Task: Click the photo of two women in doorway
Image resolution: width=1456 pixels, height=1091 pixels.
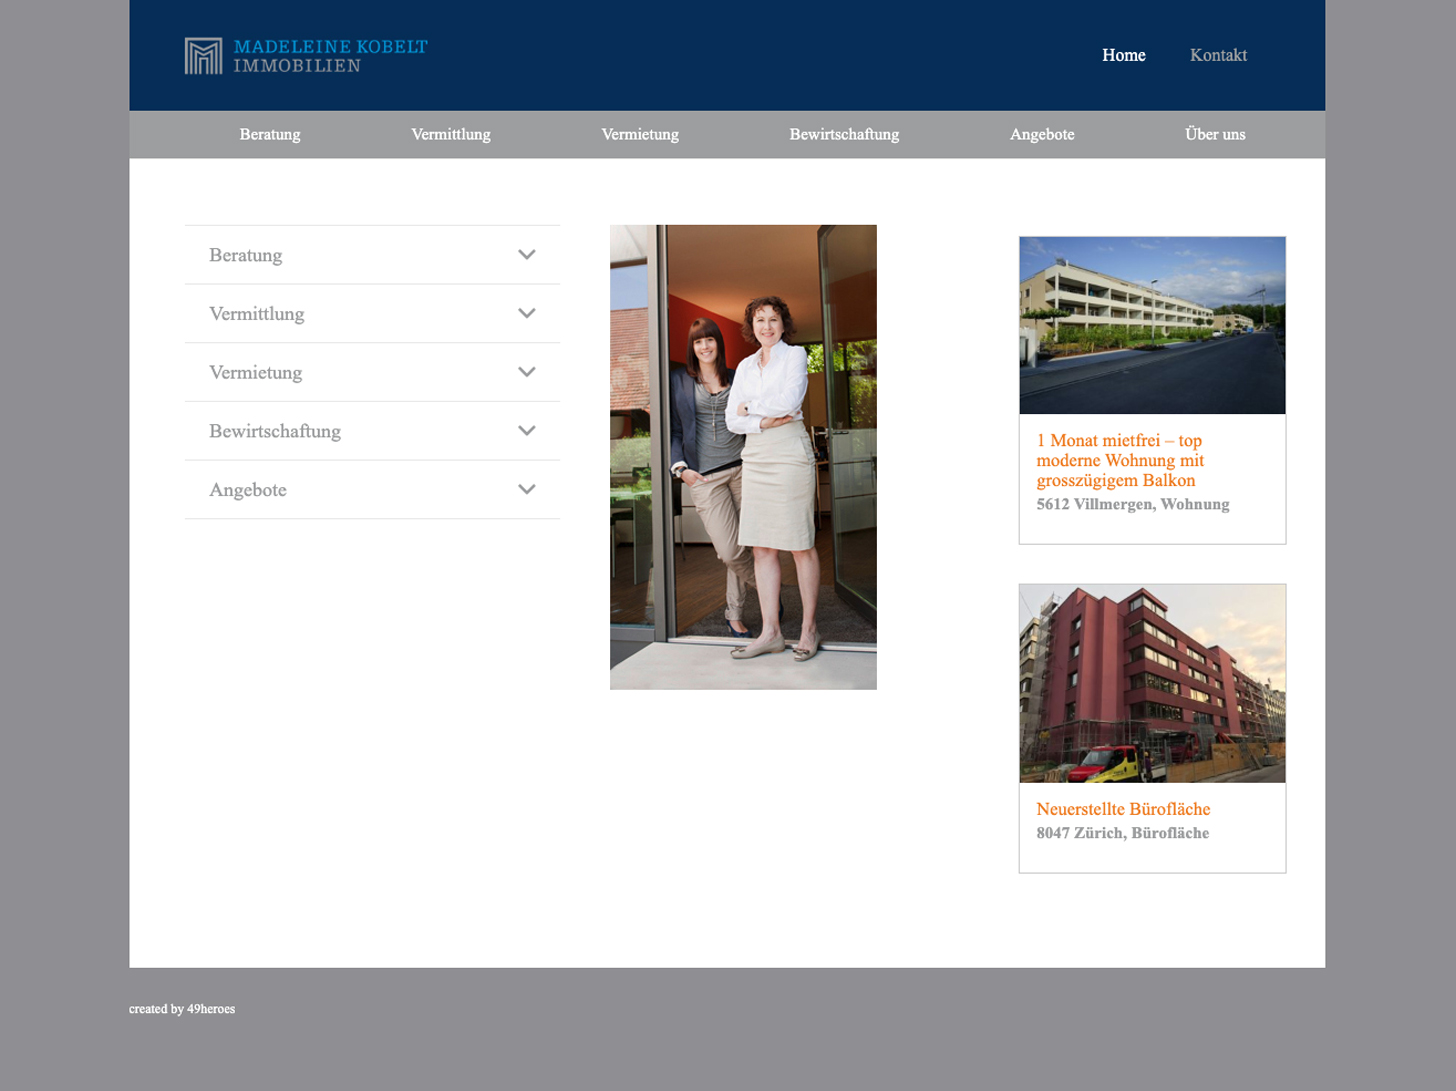Action: pos(743,457)
